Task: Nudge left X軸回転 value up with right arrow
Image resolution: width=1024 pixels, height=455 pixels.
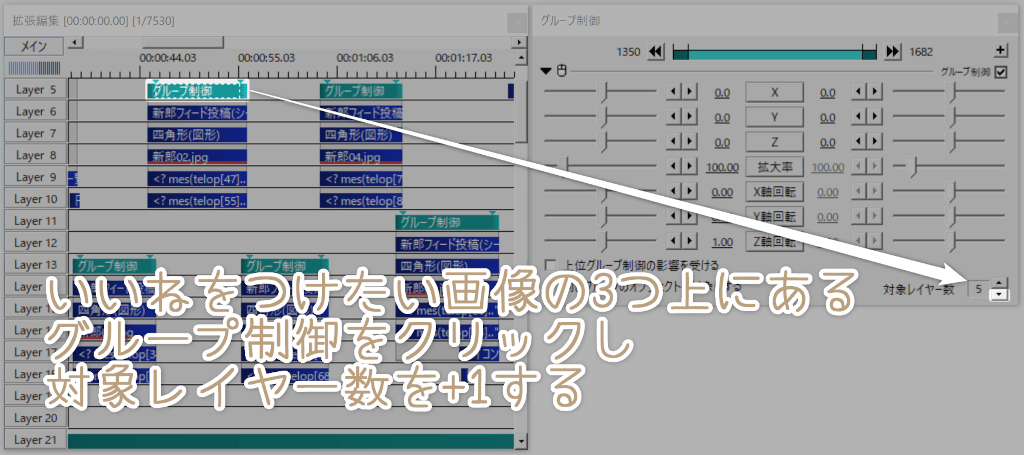Action: [689, 192]
